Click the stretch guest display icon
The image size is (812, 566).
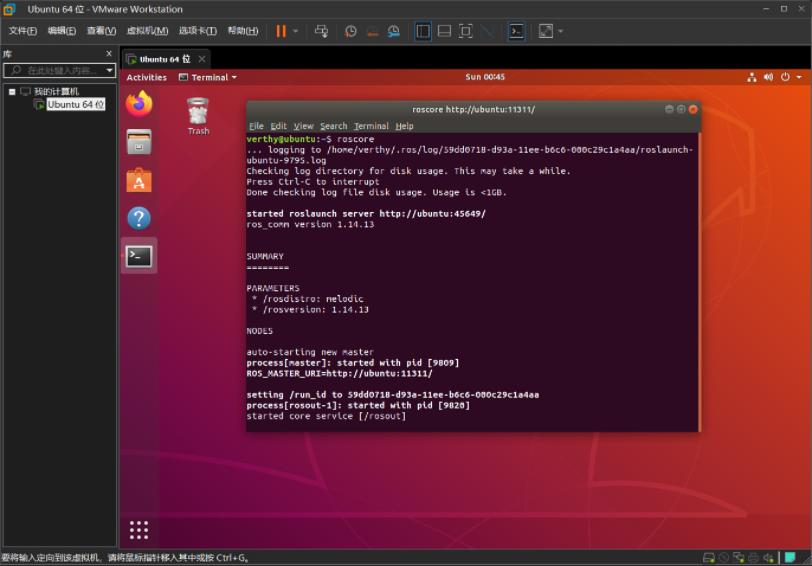click(546, 31)
